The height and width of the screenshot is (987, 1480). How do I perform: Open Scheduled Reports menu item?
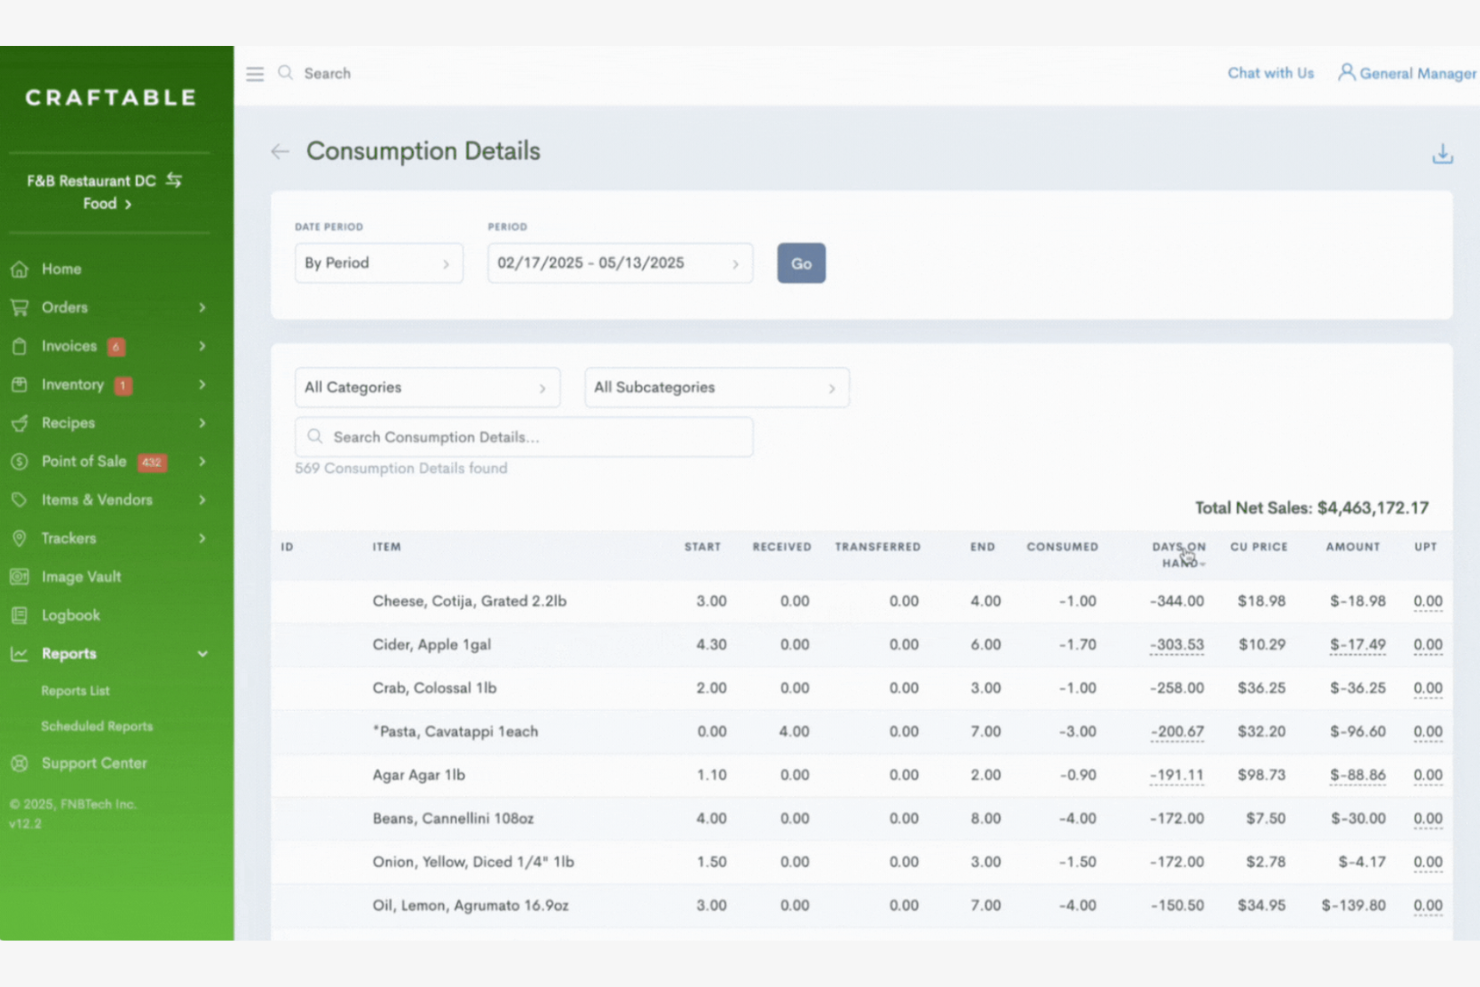pyautogui.click(x=96, y=726)
